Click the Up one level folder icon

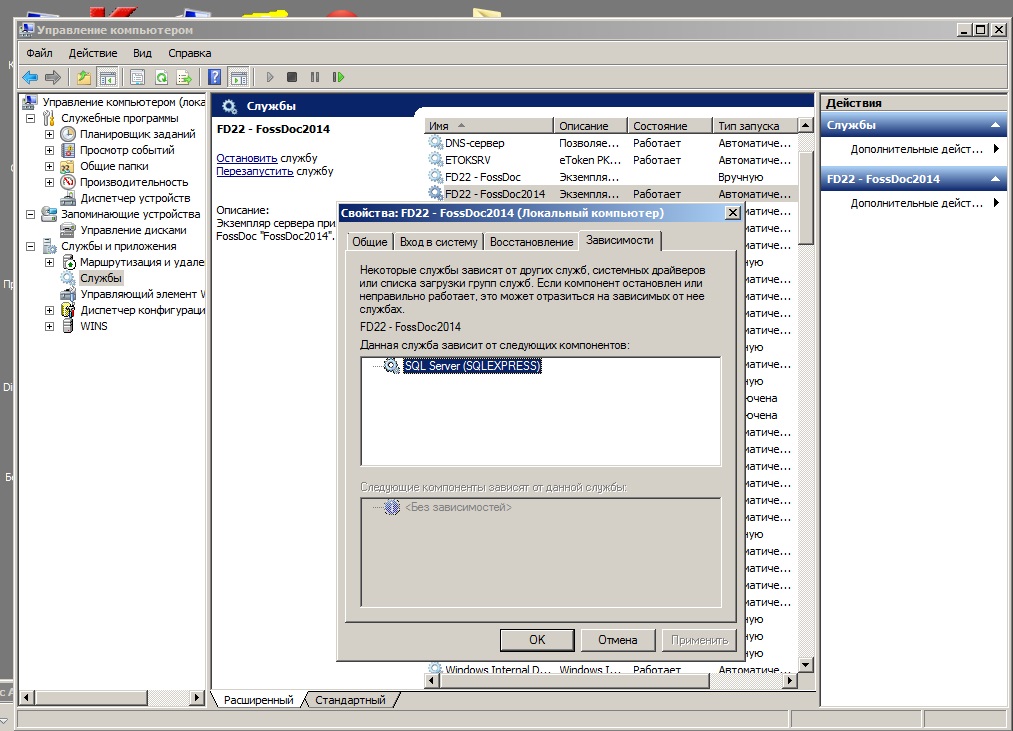click(x=83, y=77)
